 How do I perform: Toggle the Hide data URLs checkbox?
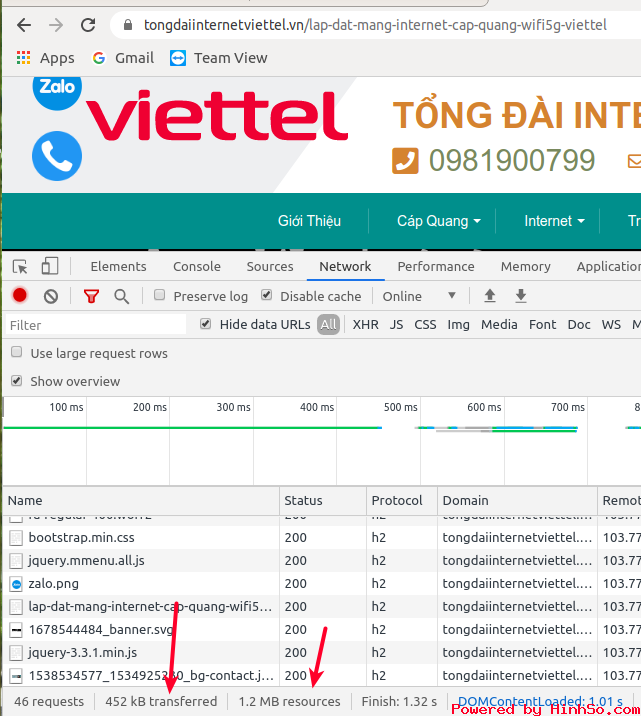coord(205,324)
